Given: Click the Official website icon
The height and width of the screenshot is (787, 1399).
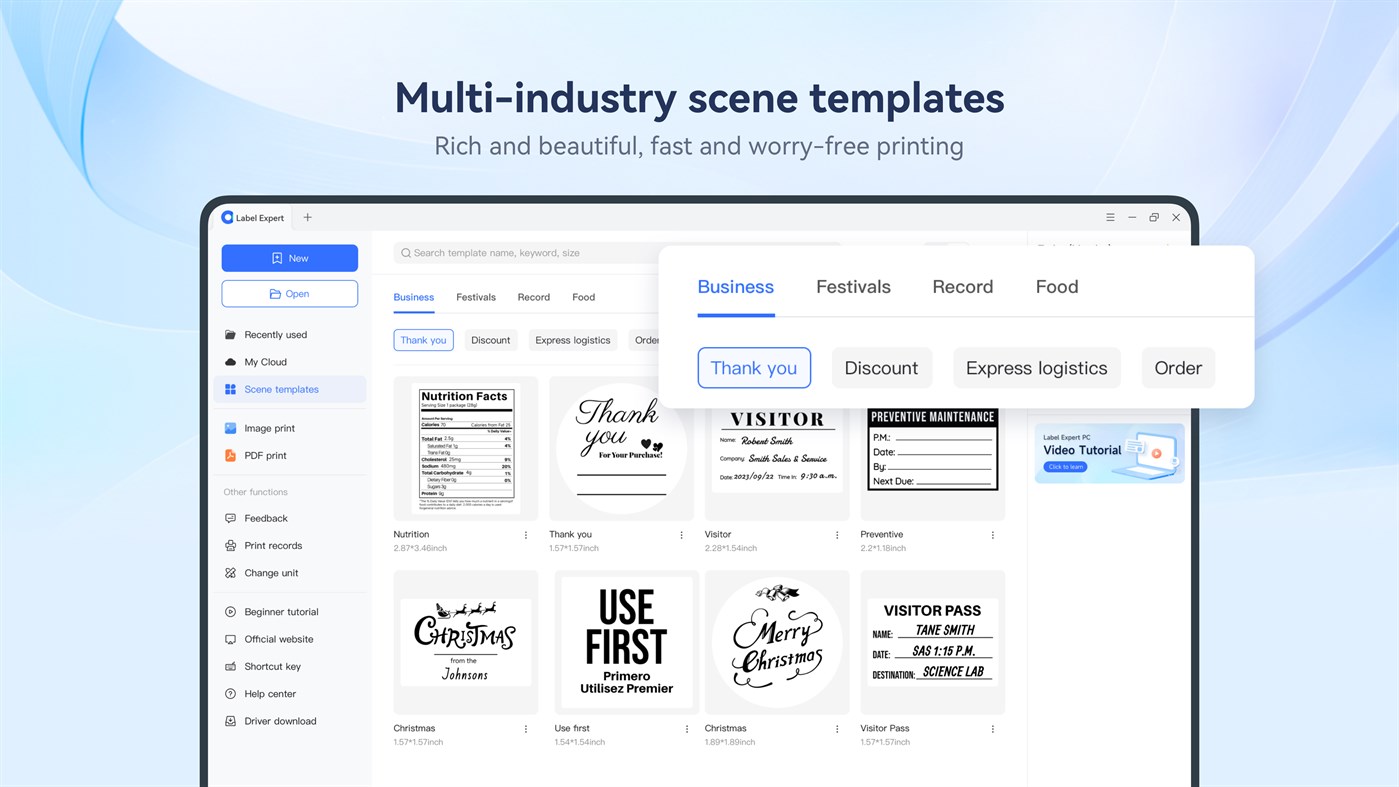Looking at the screenshot, I should (x=231, y=639).
